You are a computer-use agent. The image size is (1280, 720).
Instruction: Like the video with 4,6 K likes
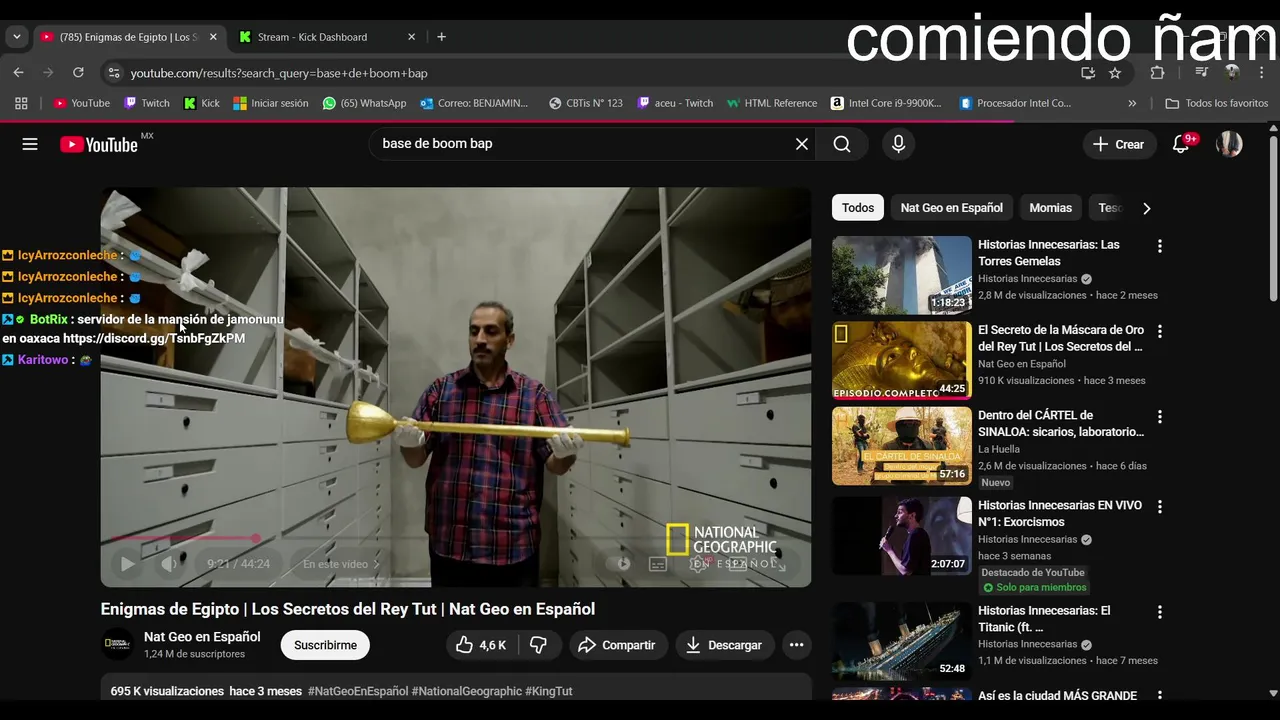pos(481,645)
